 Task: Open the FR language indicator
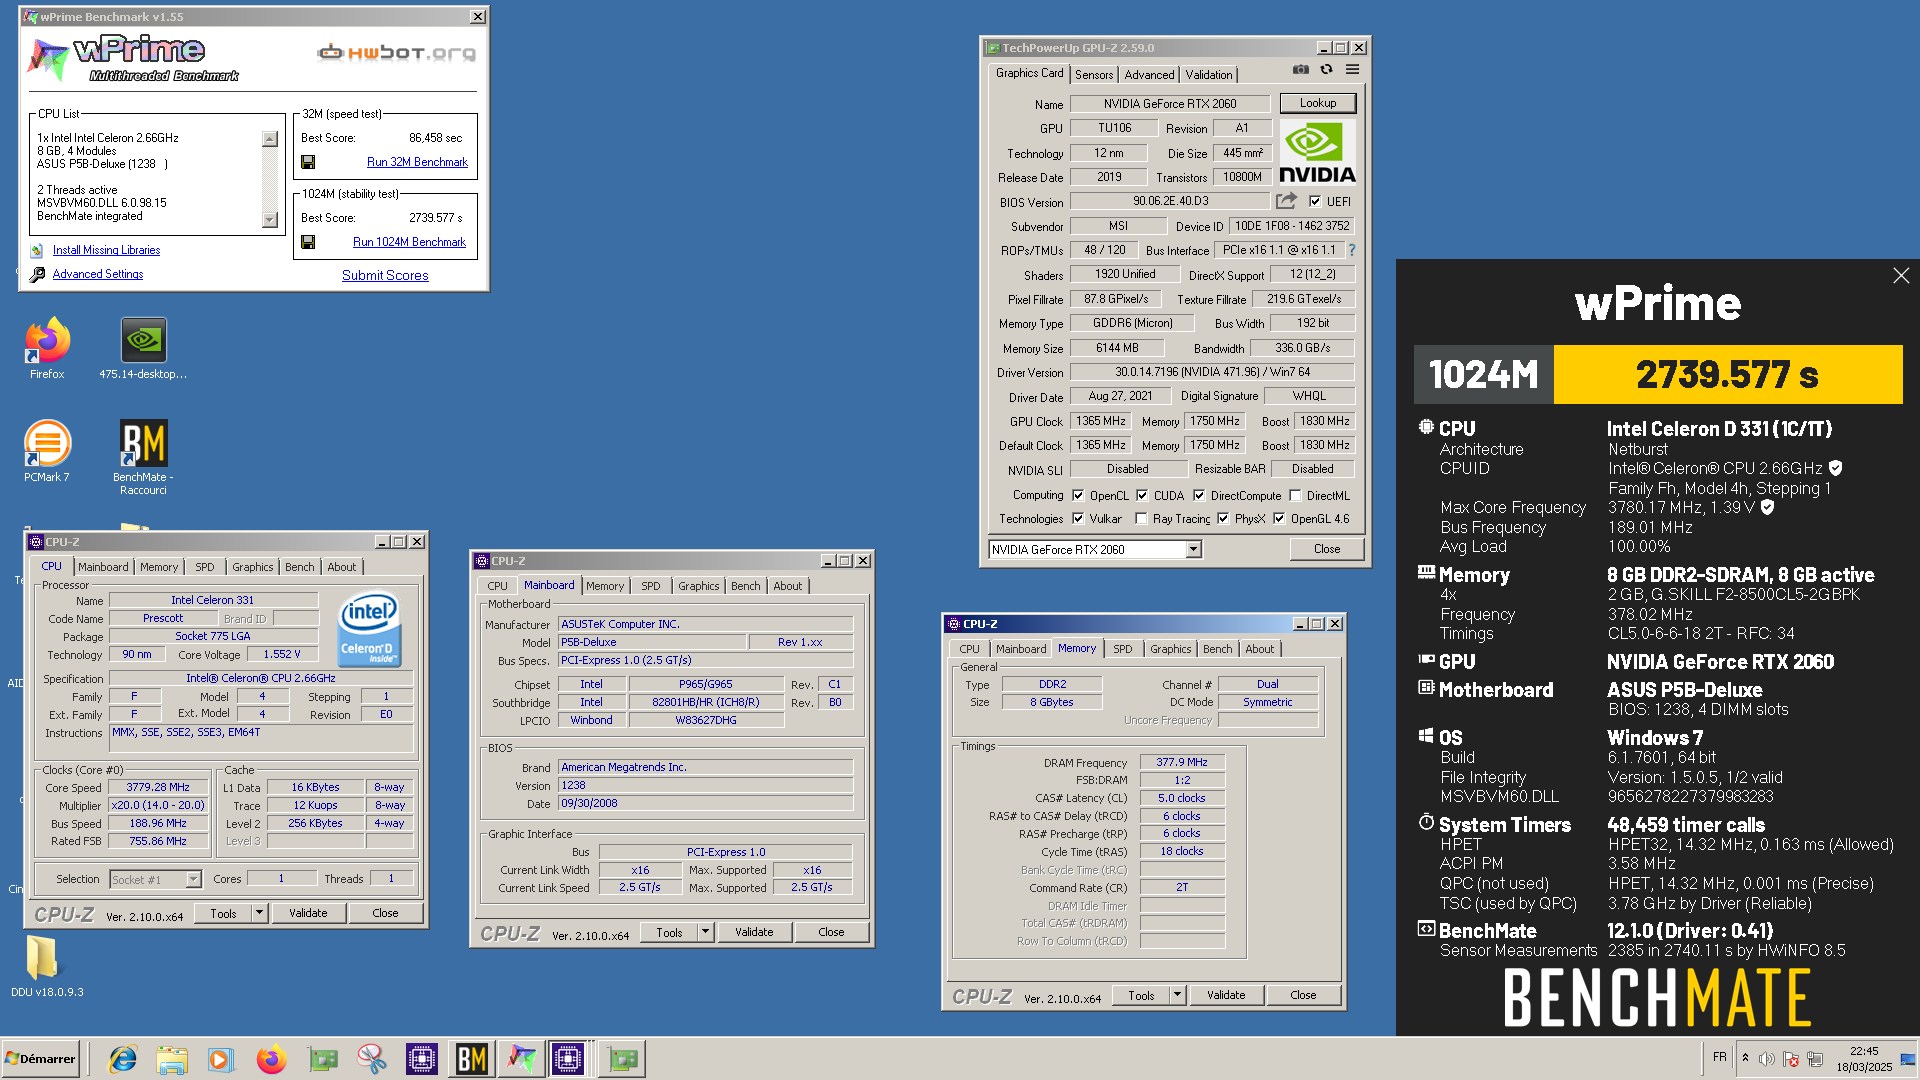[1720, 1057]
